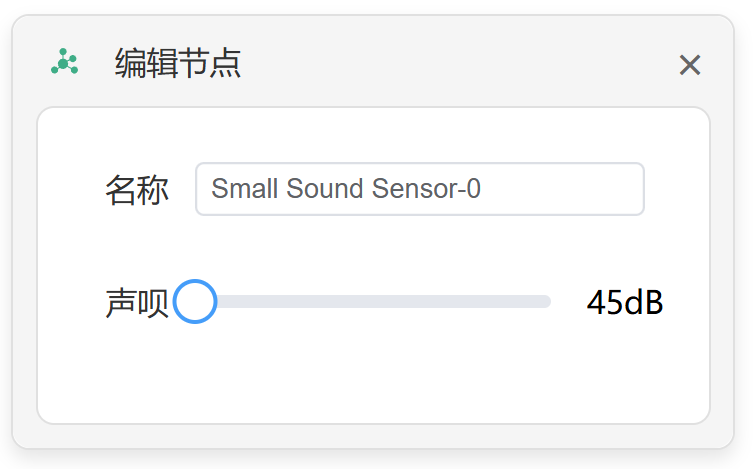
Task: Click the 编辑节点 dialog title text
Action: tap(178, 64)
